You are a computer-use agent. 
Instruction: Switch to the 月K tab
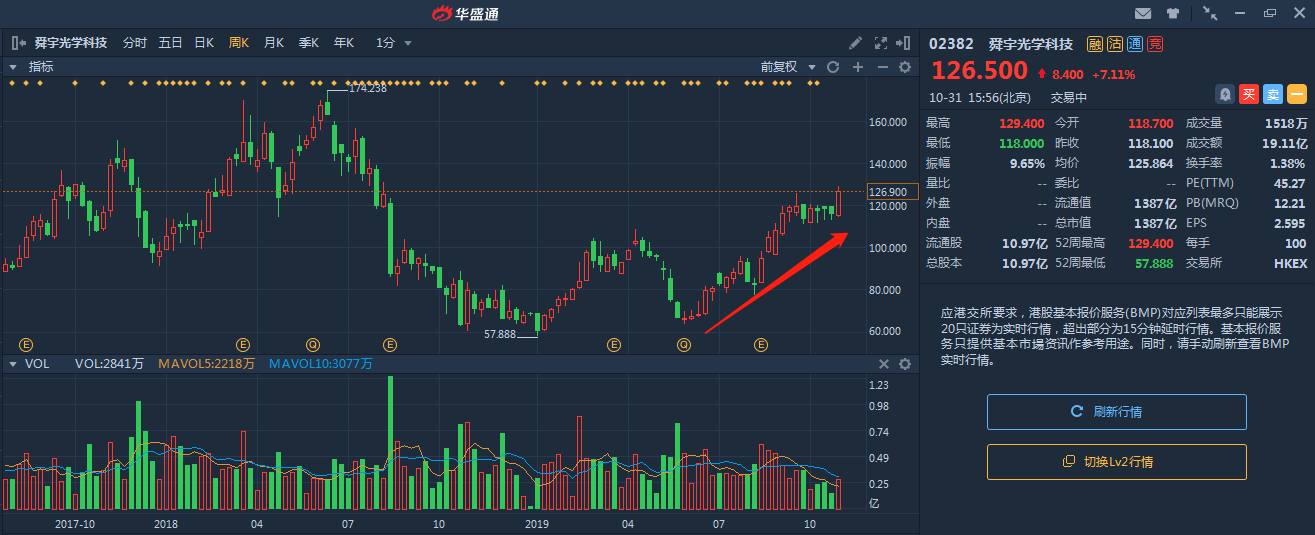tap(273, 43)
